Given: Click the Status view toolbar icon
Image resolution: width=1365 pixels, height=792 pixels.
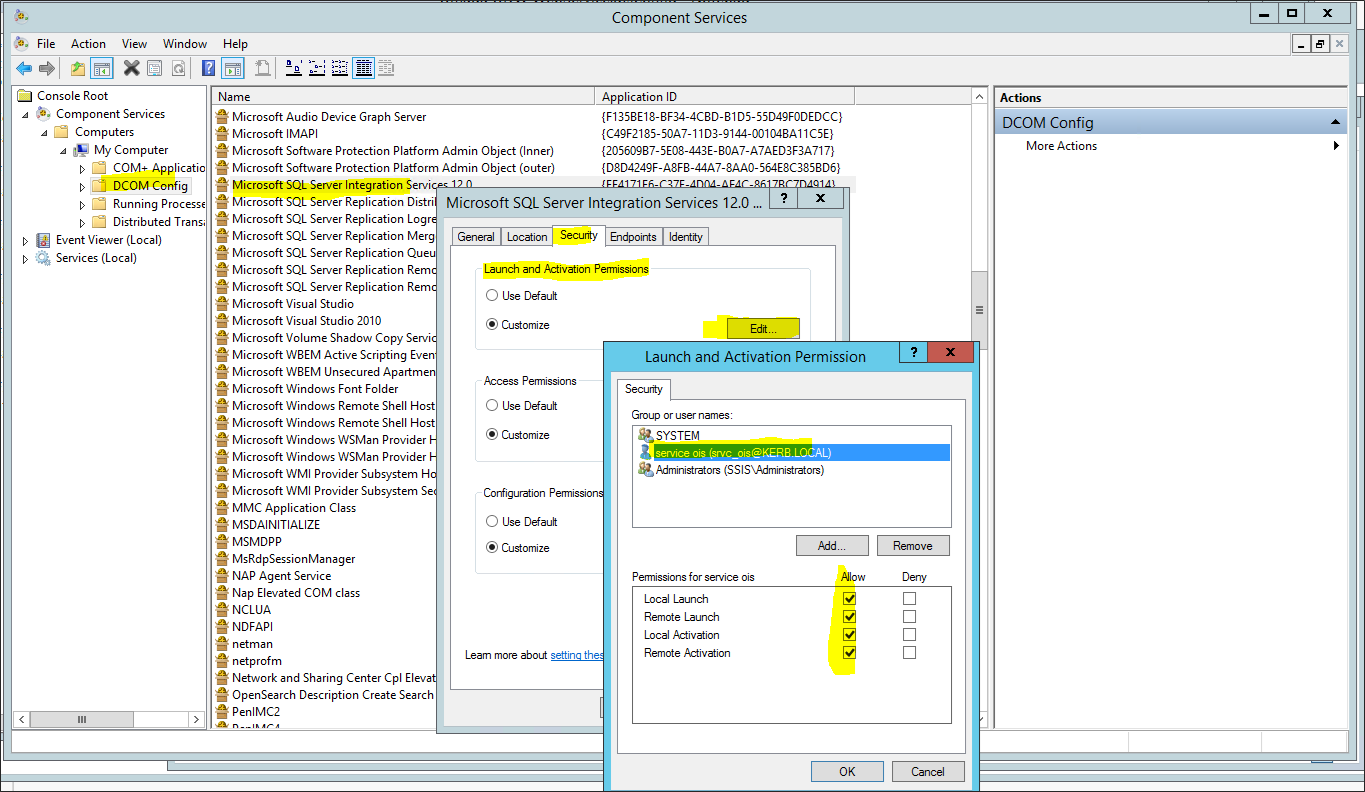Looking at the screenshot, I should click(386, 68).
